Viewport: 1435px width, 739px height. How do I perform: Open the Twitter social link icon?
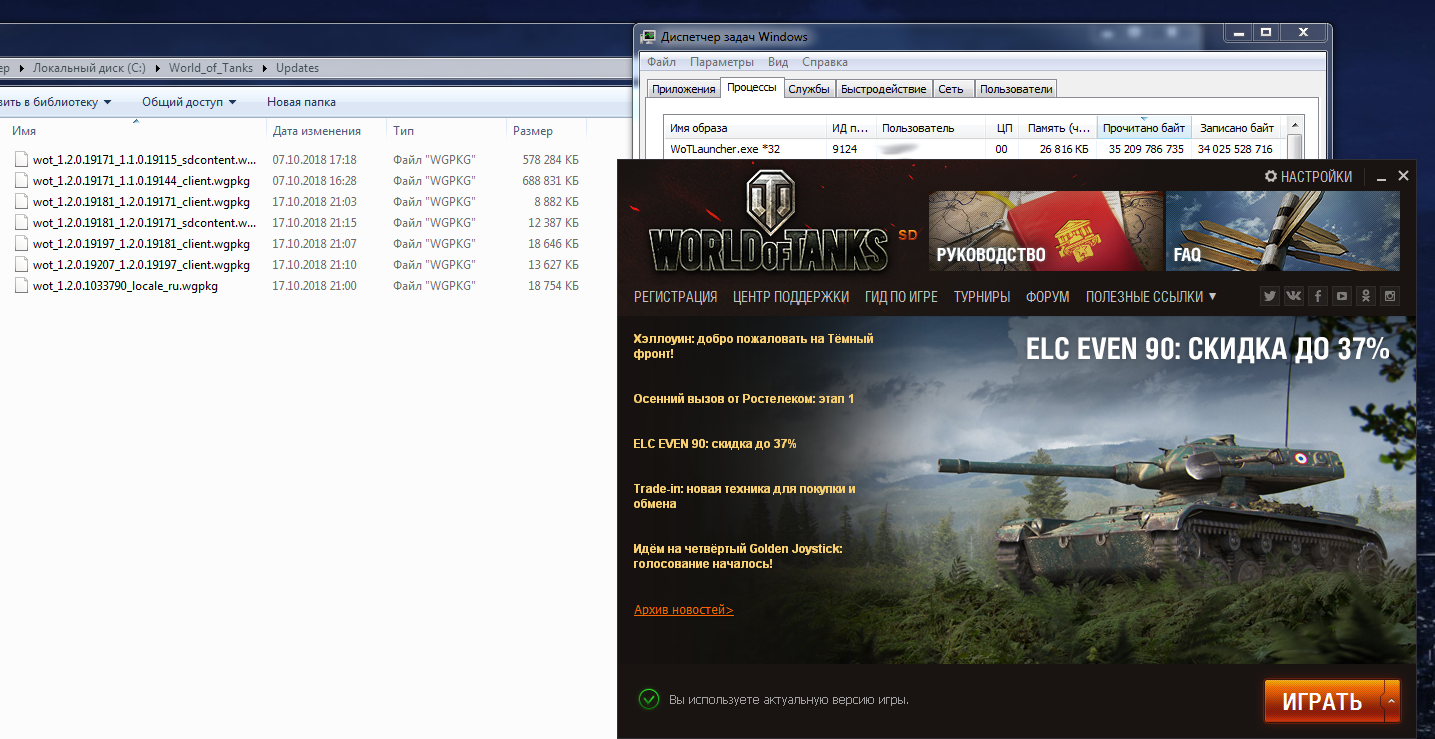1269,296
